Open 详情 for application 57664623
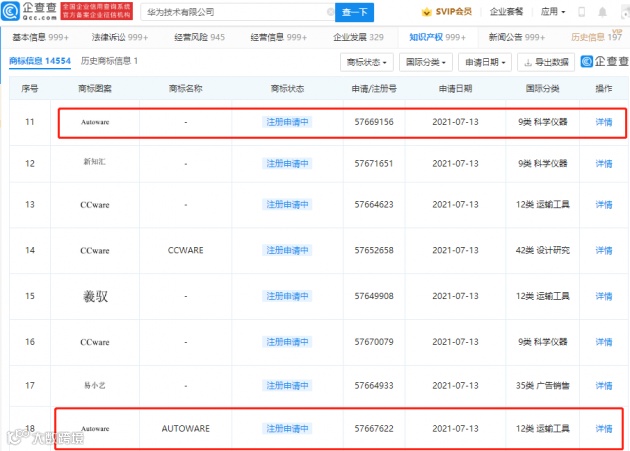The image size is (630, 451). coord(603,205)
